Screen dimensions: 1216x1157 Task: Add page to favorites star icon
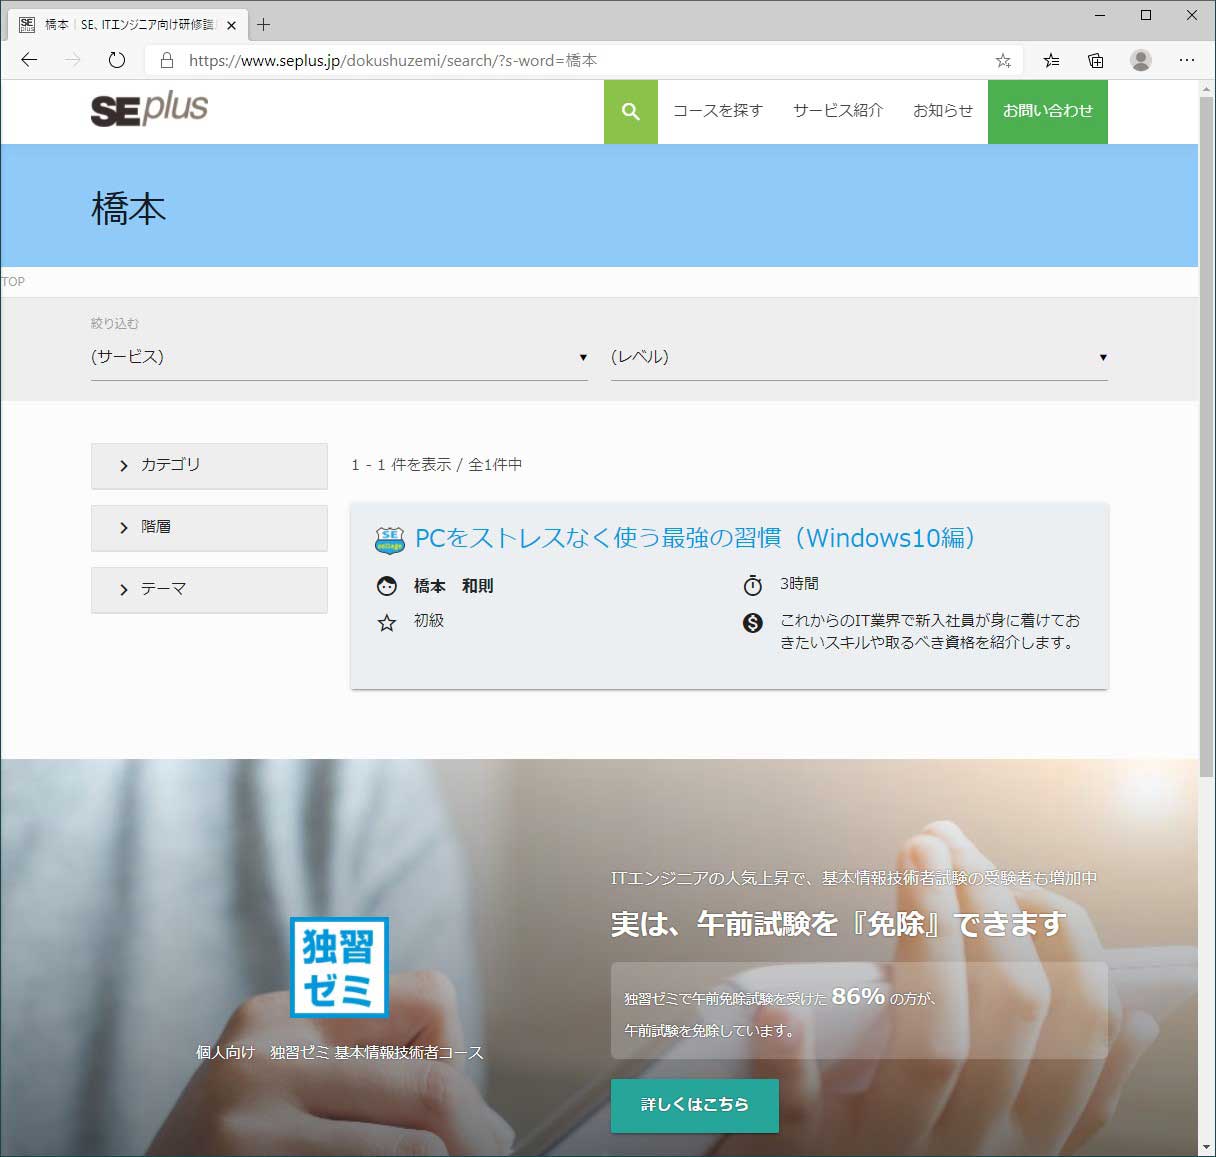click(1003, 61)
